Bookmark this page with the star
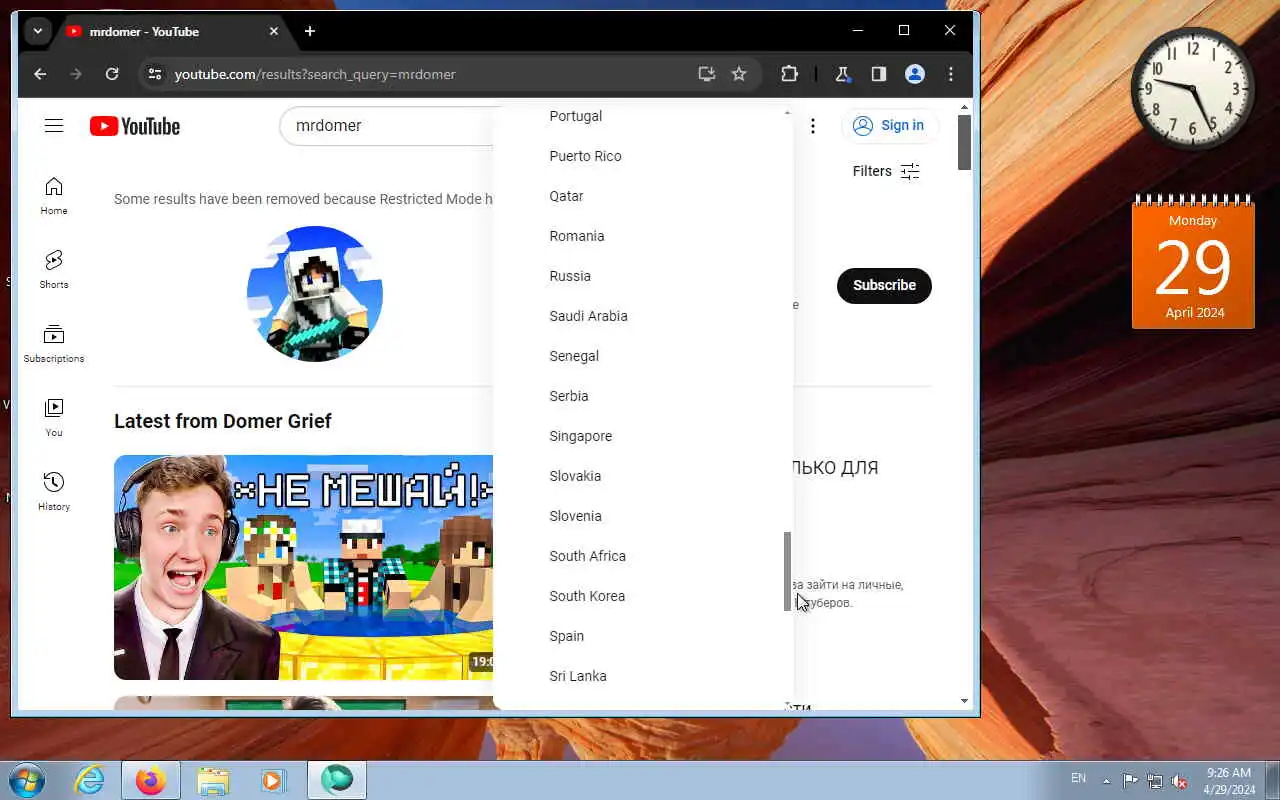Screen dimensions: 1280x800 pos(739,74)
